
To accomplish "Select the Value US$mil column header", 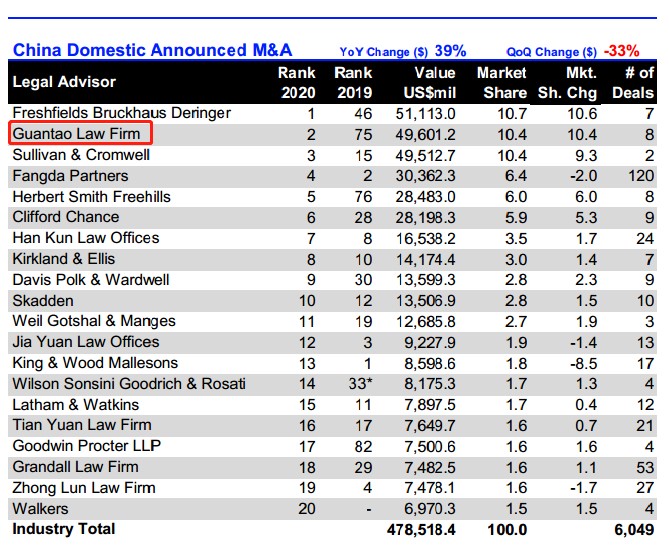I will tap(426, 82).
